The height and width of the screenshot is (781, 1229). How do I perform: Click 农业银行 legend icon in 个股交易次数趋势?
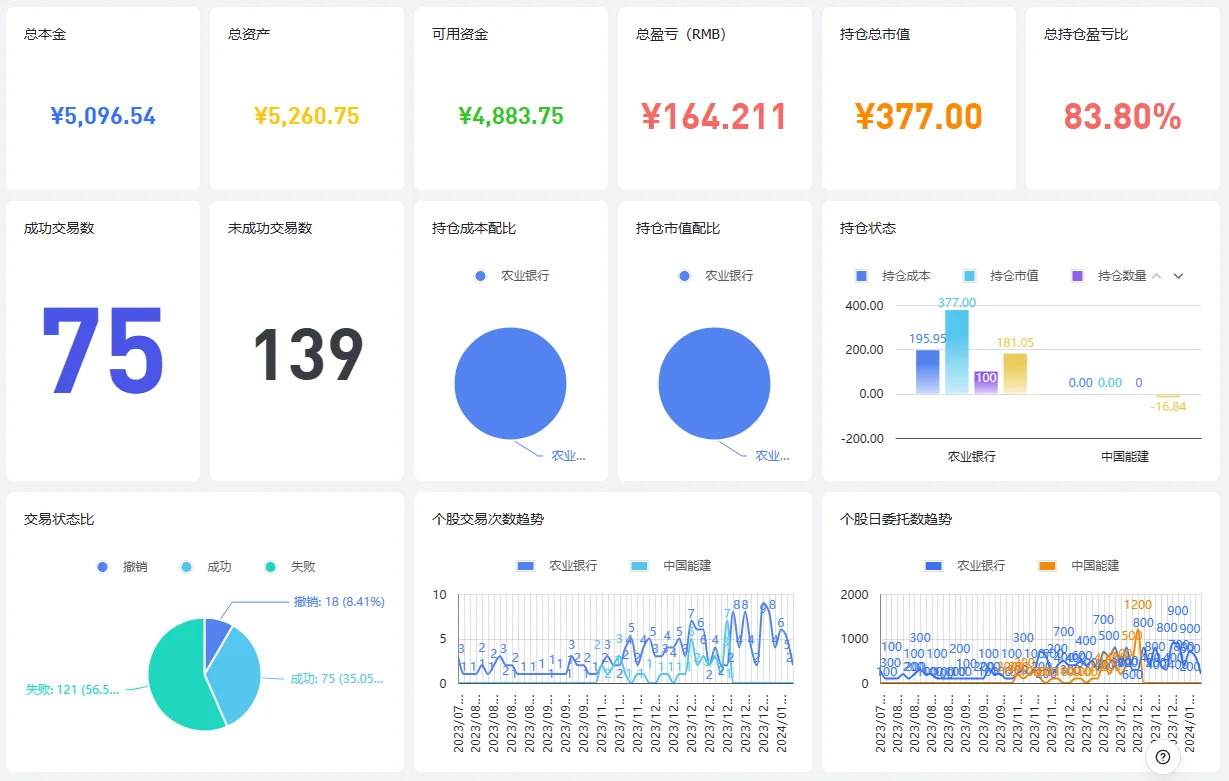click(525, 566)
